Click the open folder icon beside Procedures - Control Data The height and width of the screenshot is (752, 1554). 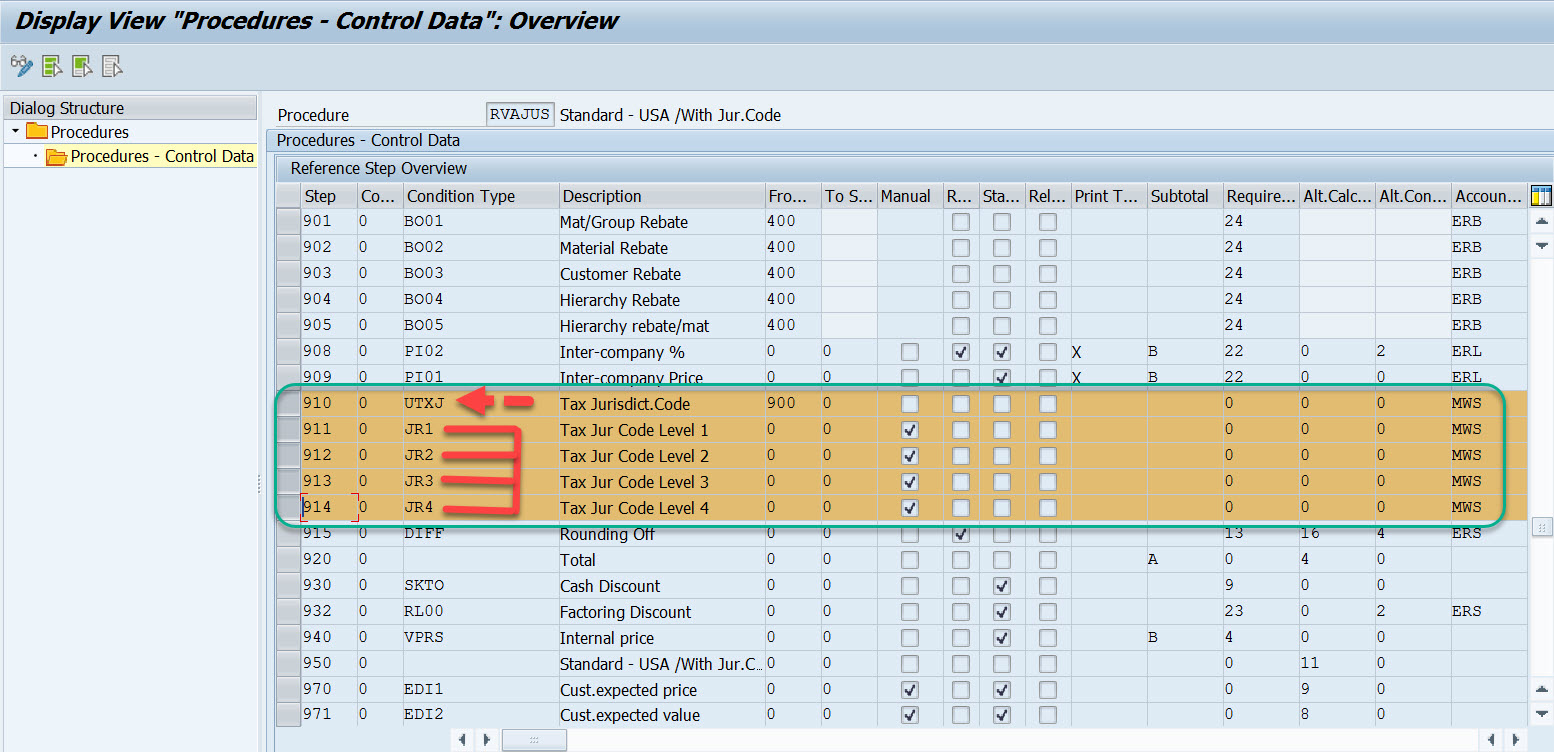pyautogui.click(x=56, y=156)
